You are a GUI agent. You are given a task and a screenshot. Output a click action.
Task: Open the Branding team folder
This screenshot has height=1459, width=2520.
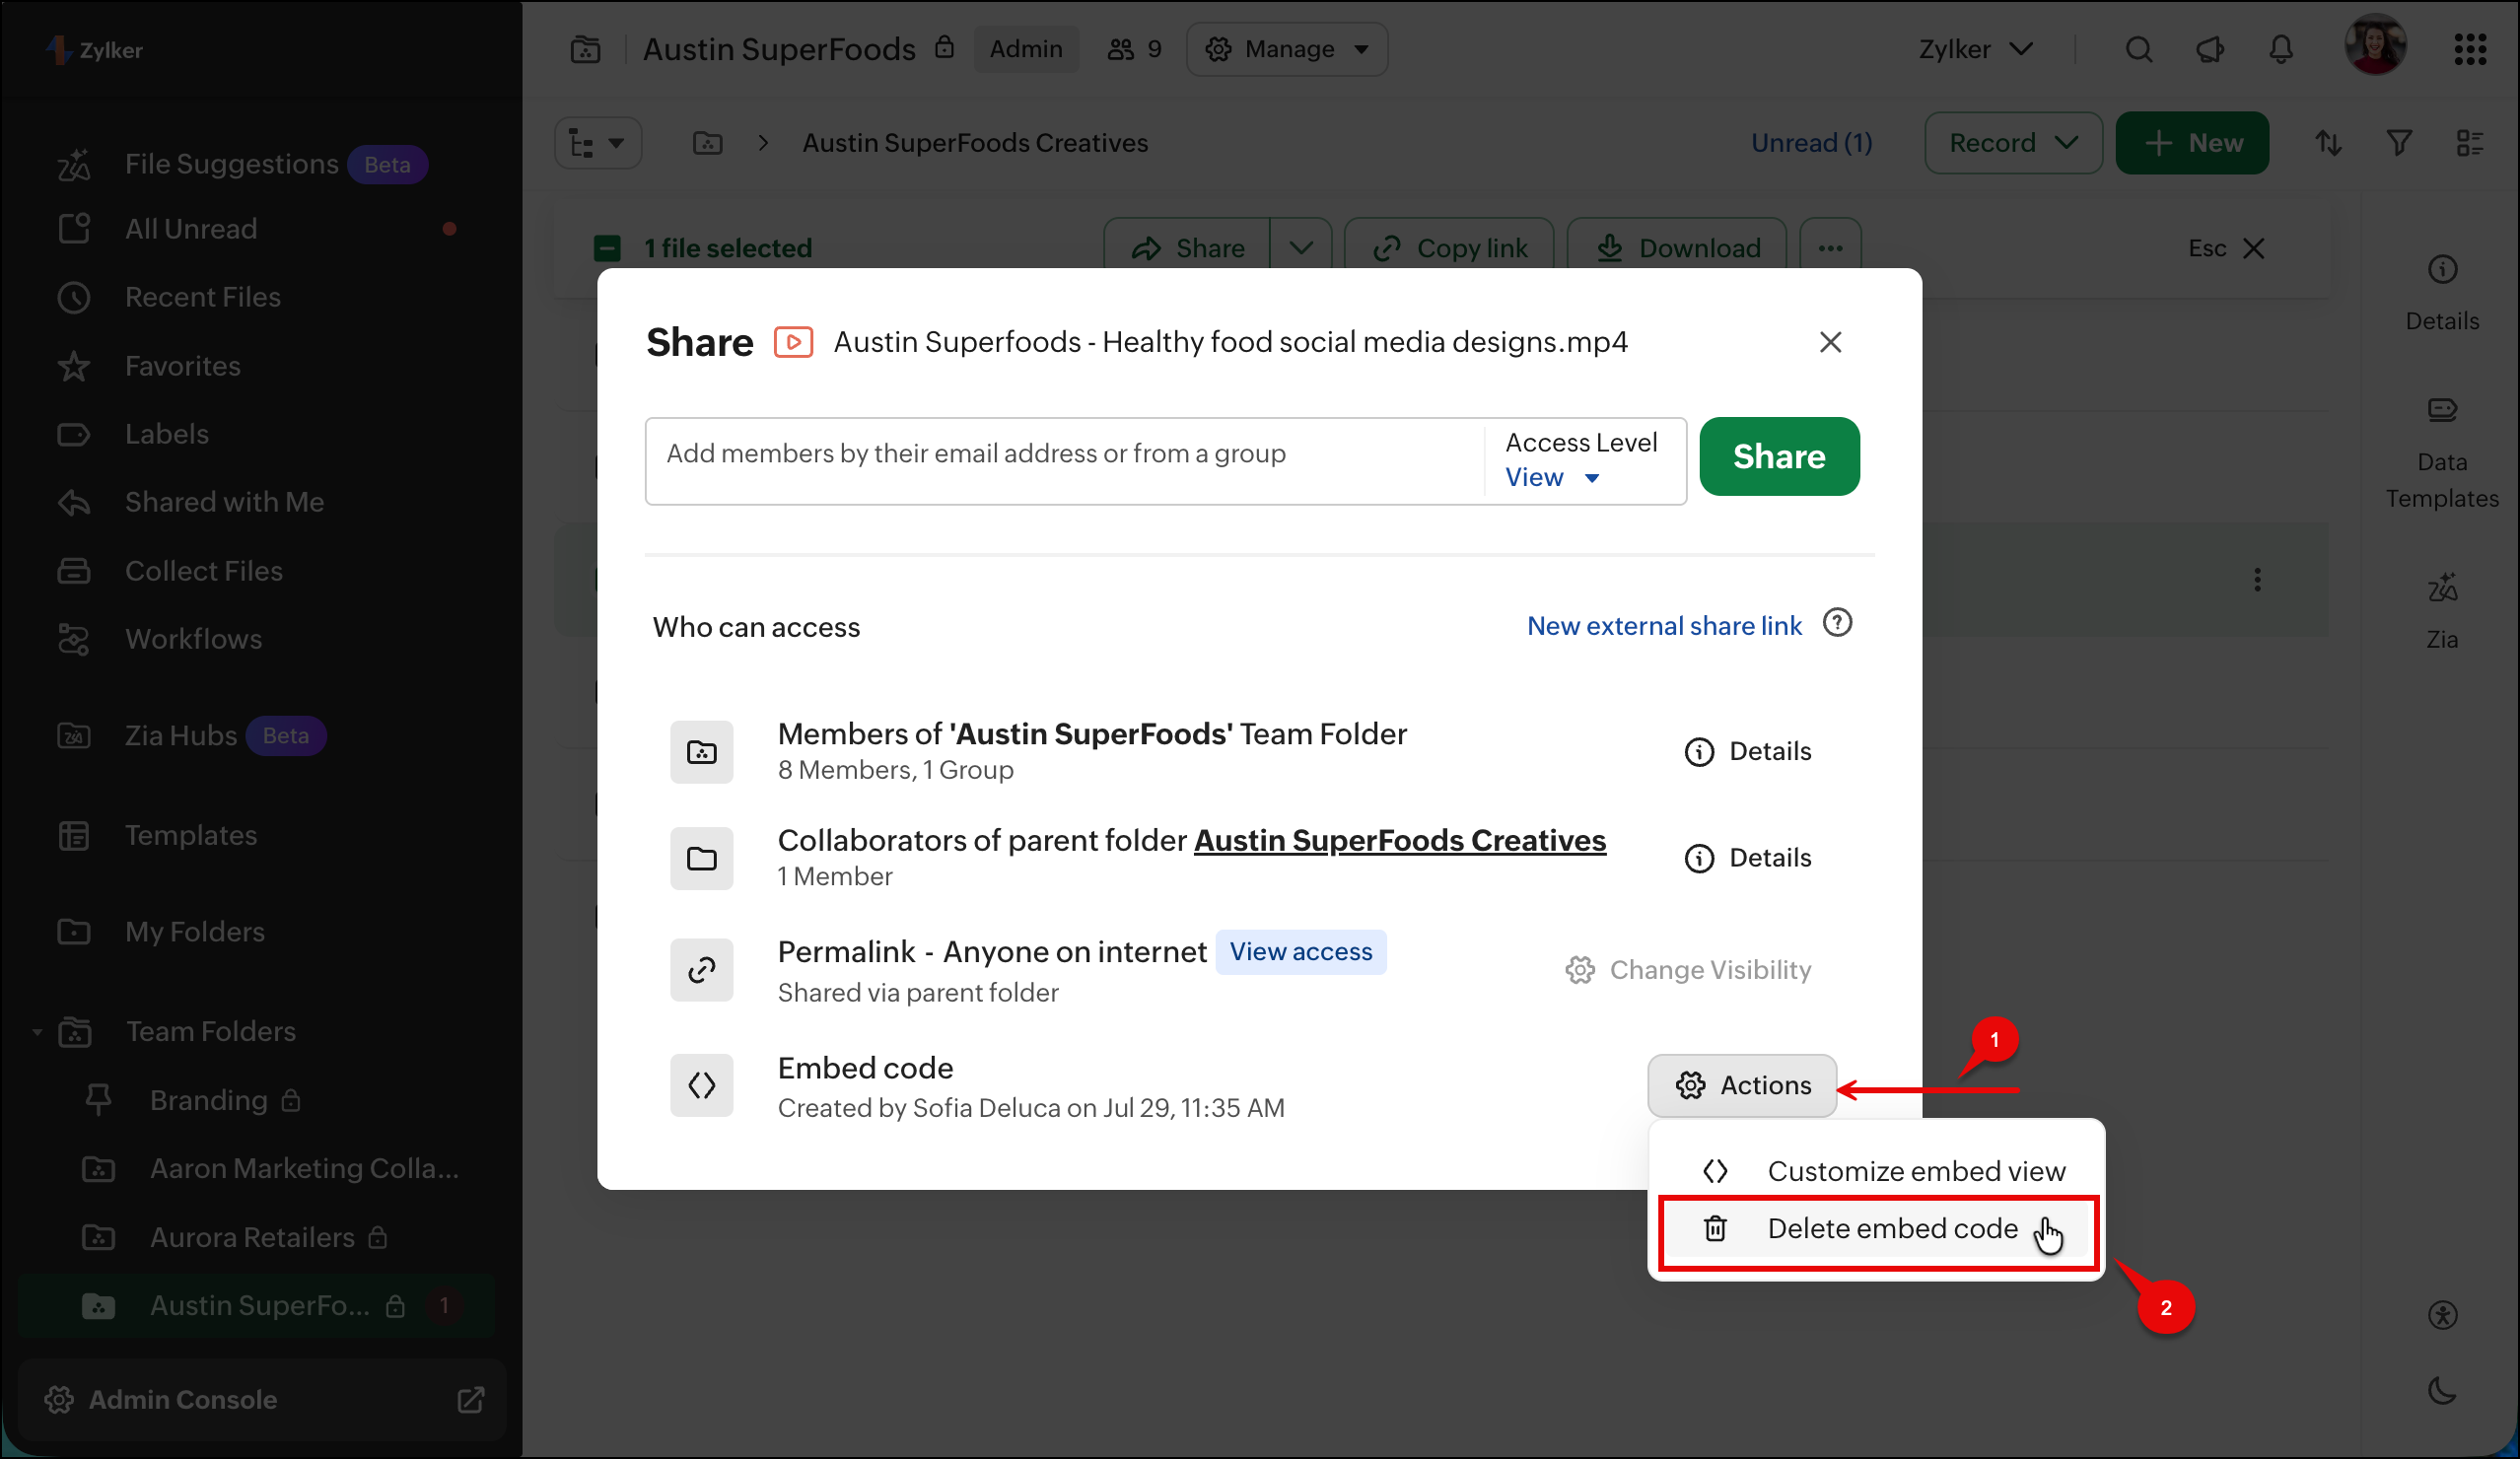click(209, 1100)
